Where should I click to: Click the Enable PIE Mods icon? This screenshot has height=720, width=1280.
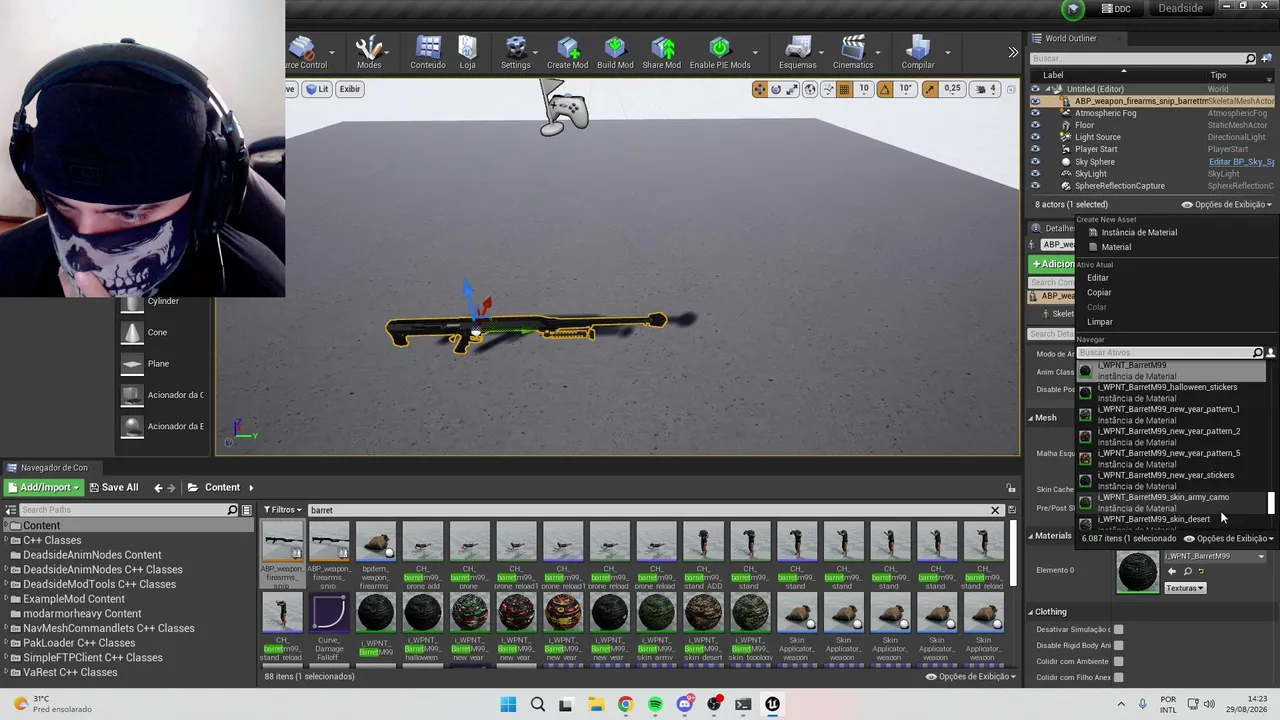pos(720,53)
